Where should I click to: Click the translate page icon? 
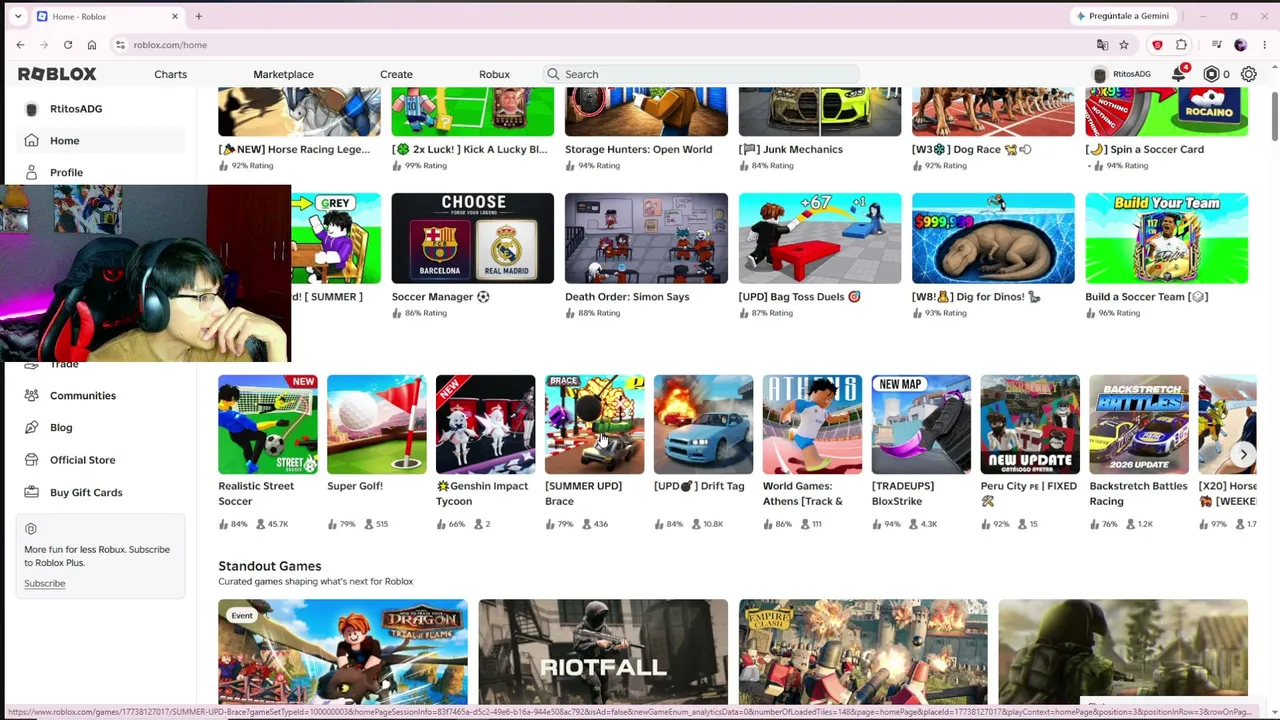[1102, 45]
